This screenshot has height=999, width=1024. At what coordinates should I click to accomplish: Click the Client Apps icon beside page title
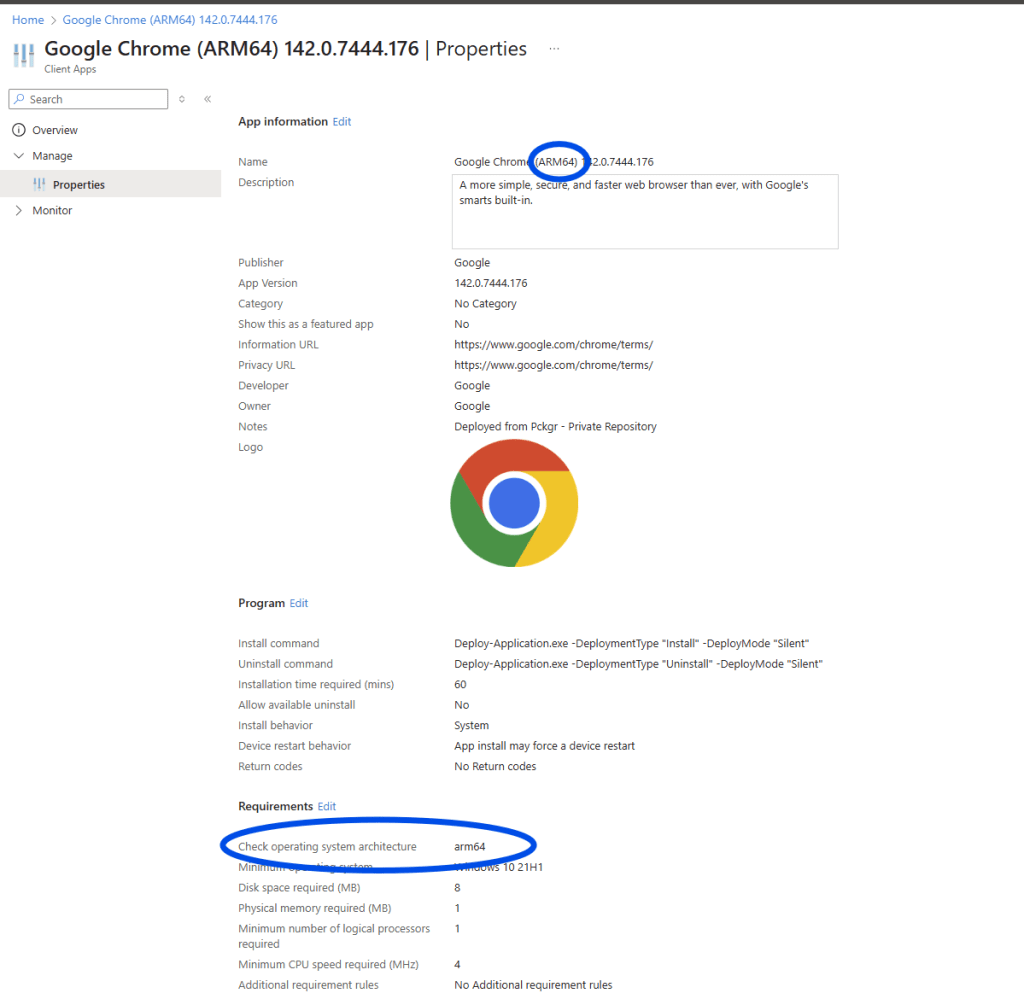pos(23,54)
